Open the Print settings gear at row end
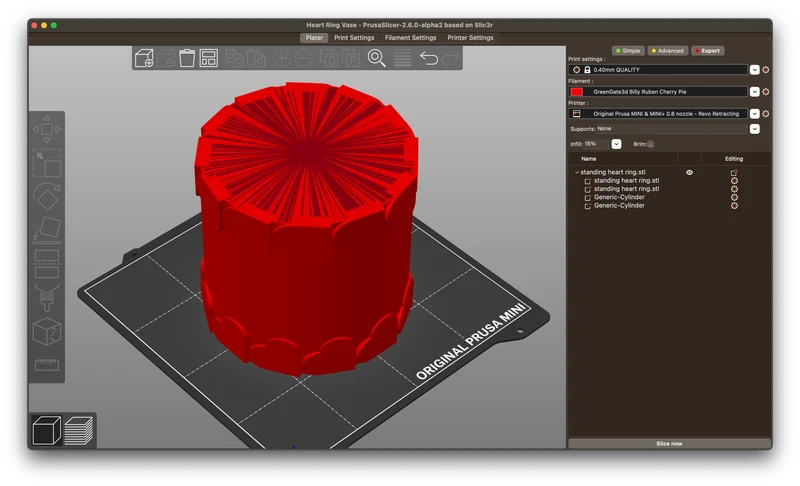 pos(766,69)
